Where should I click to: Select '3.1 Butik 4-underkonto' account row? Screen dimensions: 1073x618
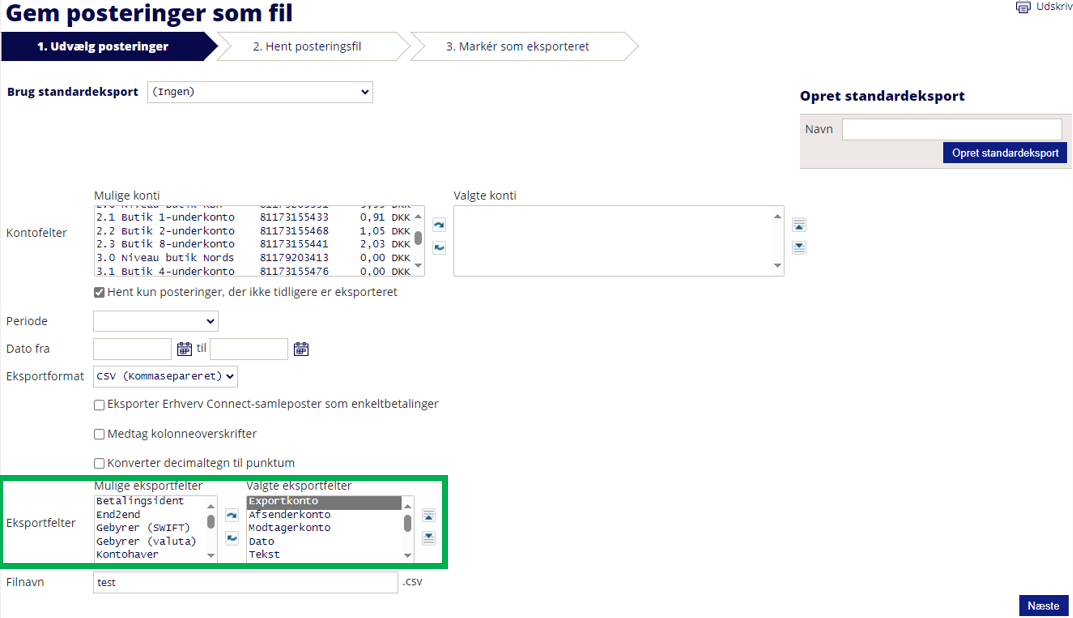pos(253,271)
